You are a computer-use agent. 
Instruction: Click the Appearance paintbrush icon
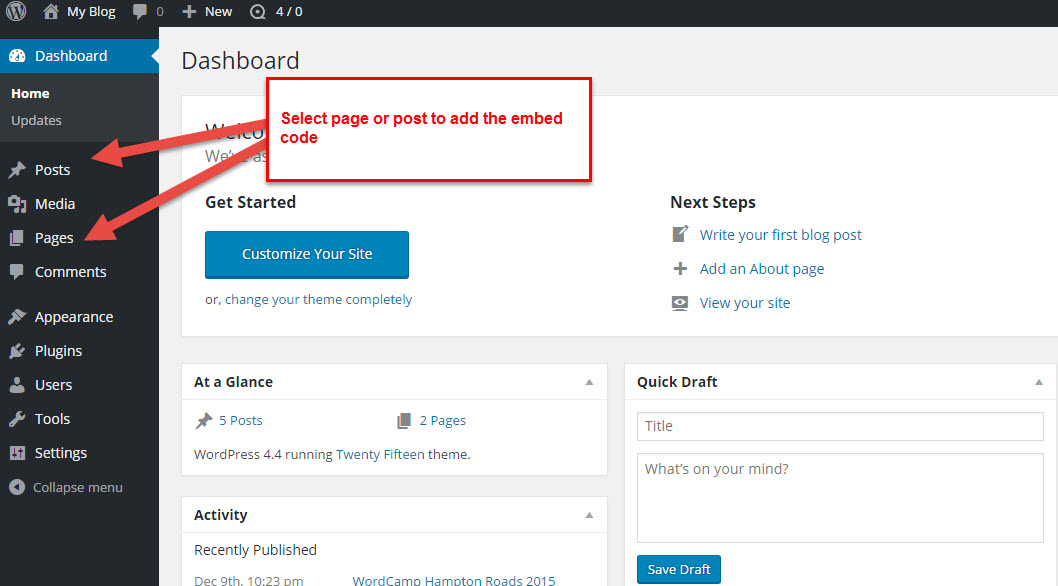17,317
